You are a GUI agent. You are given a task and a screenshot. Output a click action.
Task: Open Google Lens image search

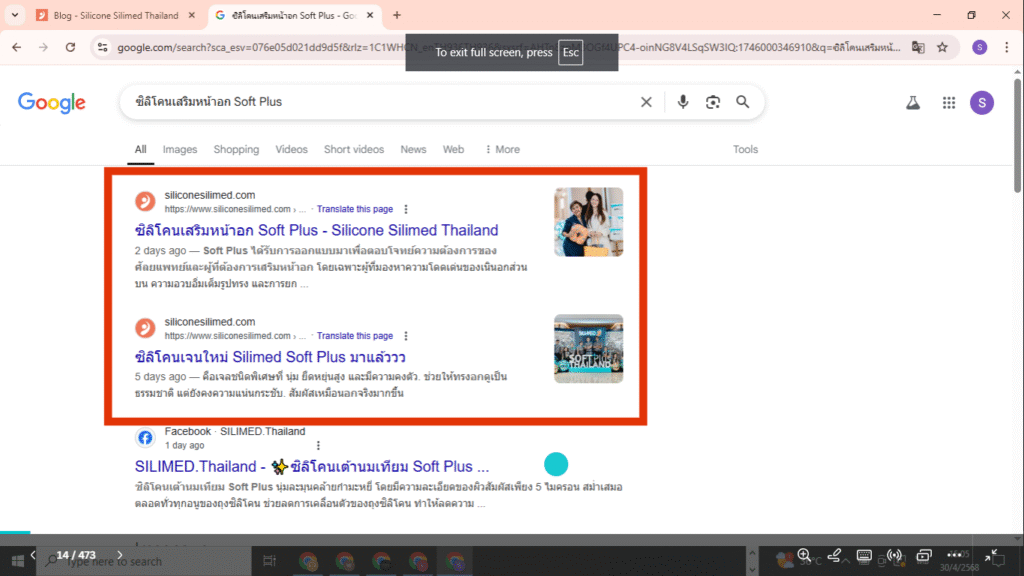tap(712, 101)
